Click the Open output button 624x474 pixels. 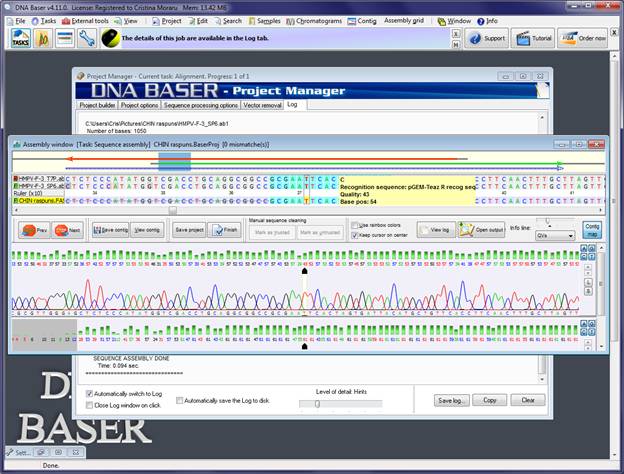481,230
